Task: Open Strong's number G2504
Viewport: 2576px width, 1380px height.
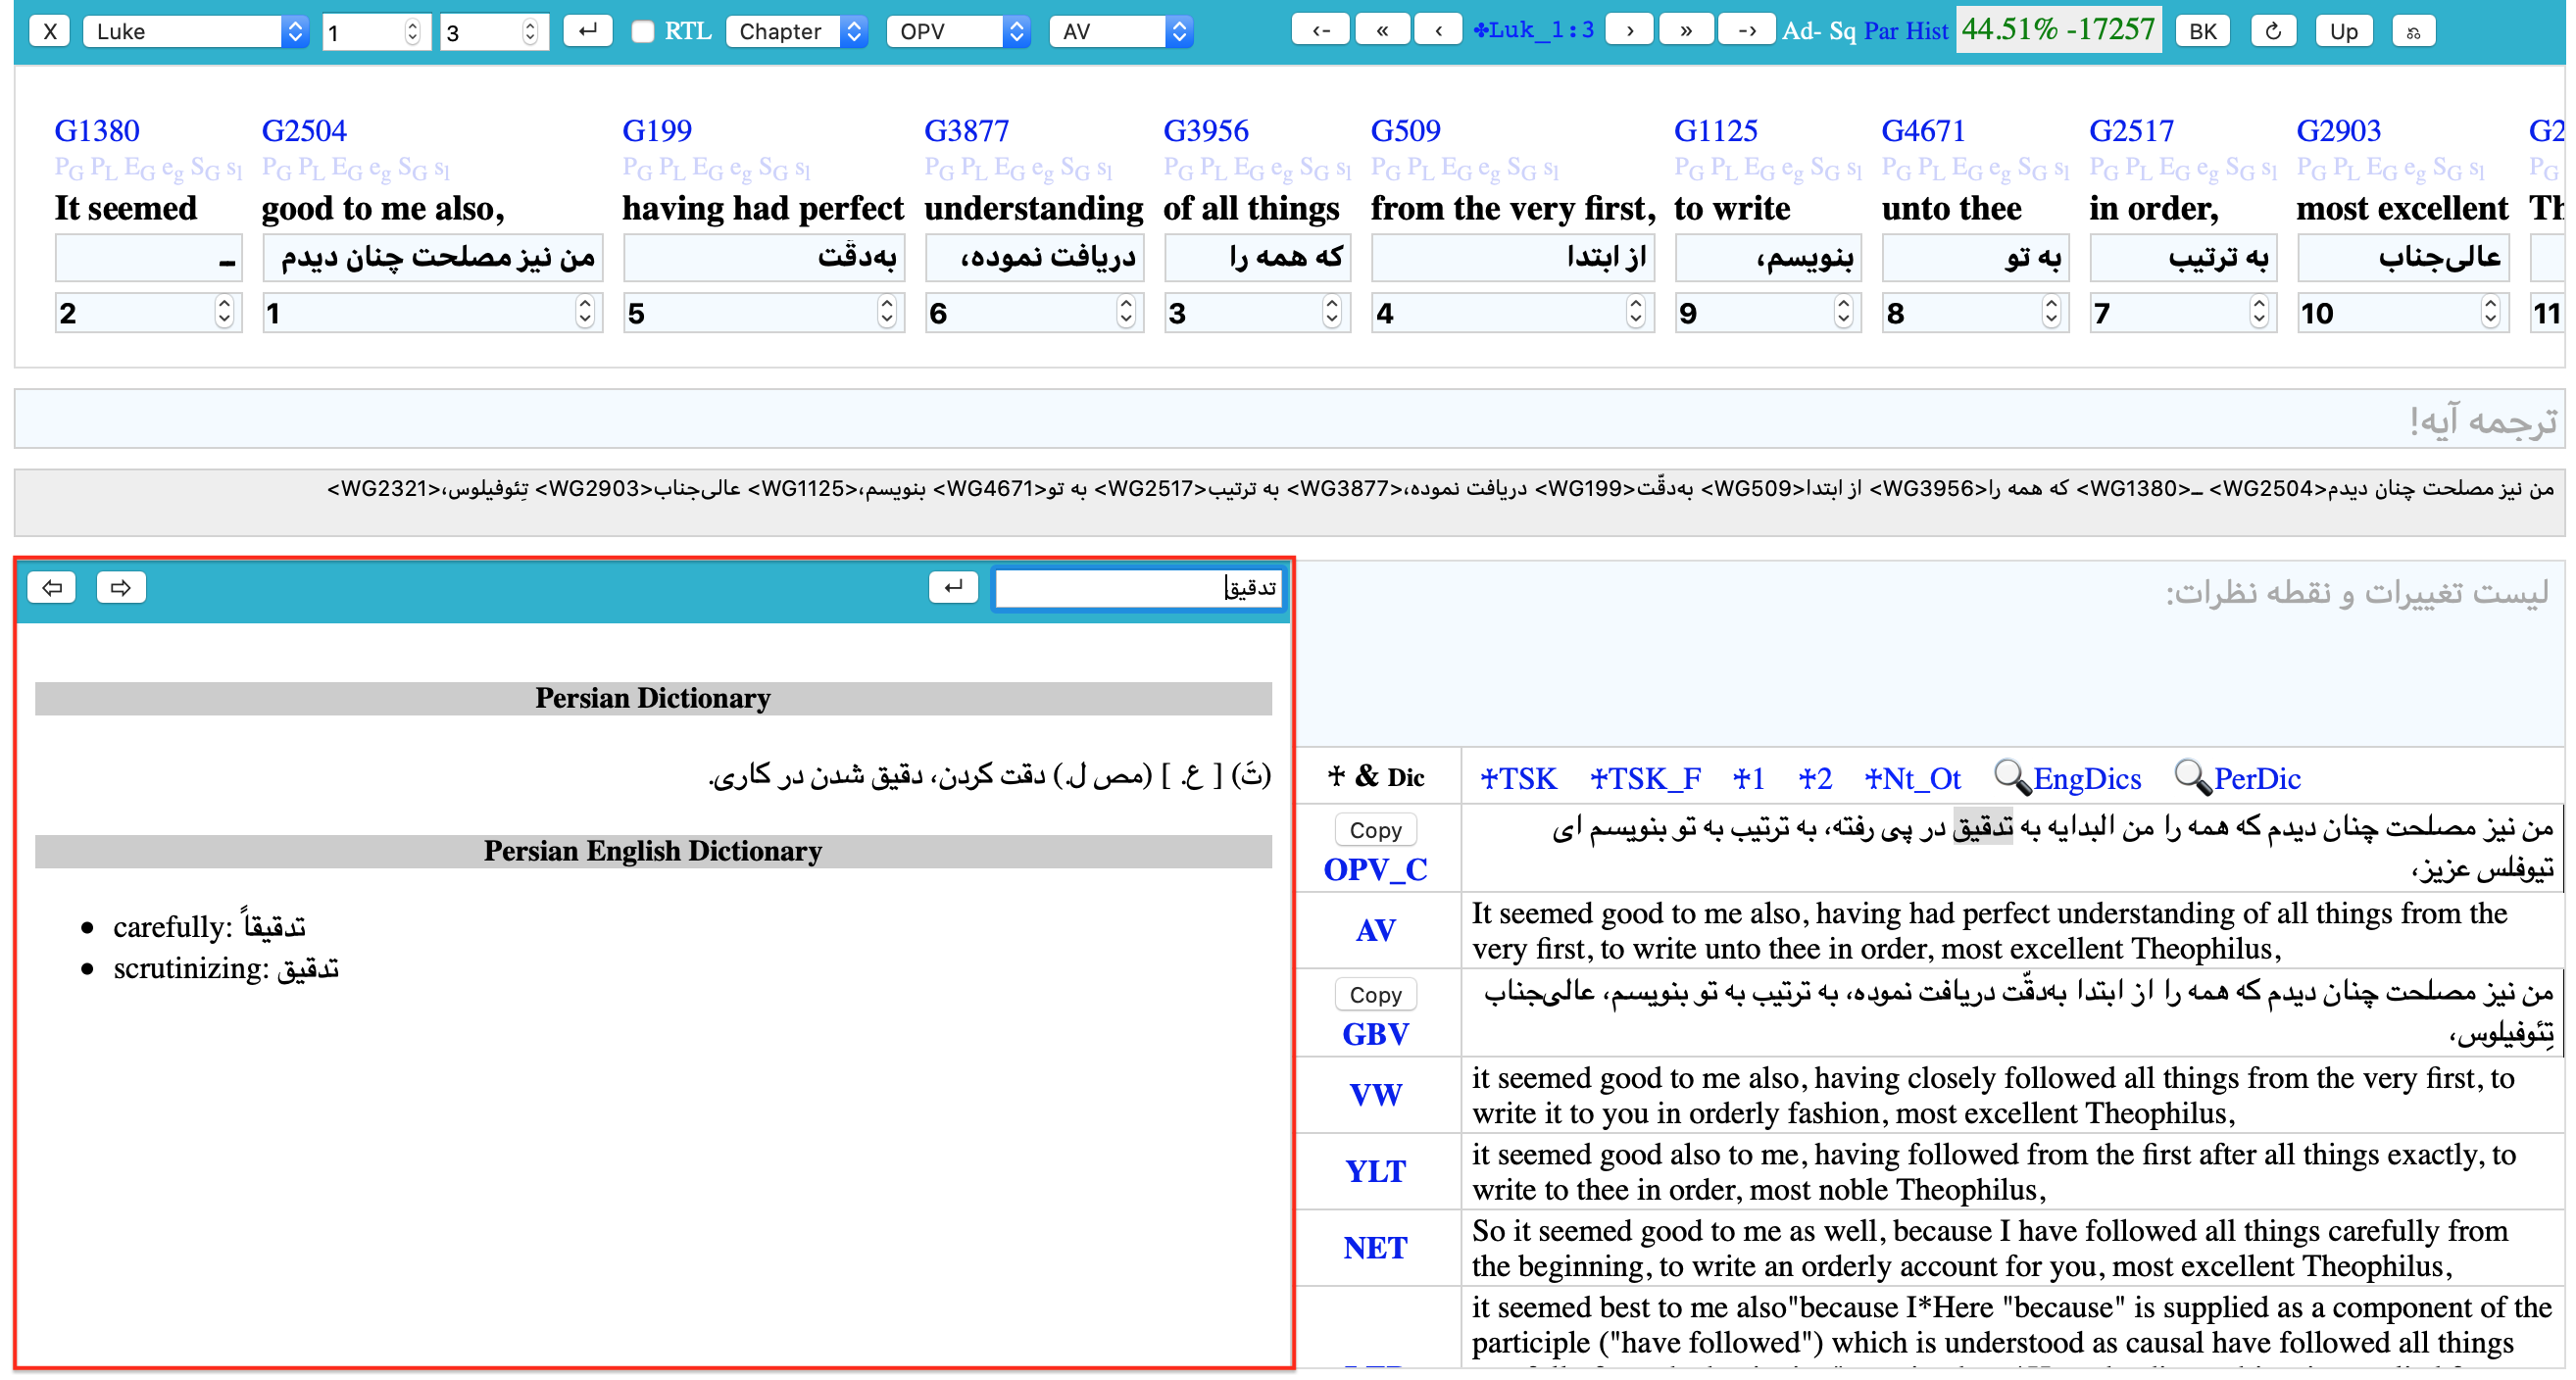Action: [x=304, y=131]
